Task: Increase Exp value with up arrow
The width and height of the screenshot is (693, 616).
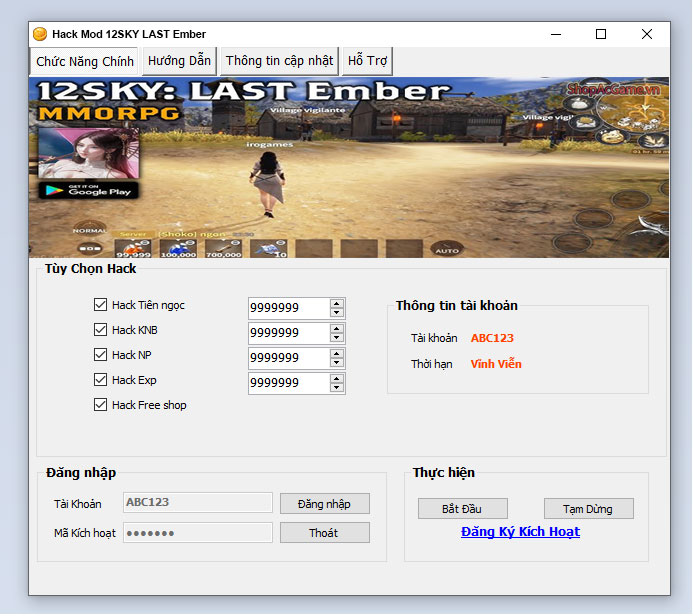Action: tap(337, 379)
